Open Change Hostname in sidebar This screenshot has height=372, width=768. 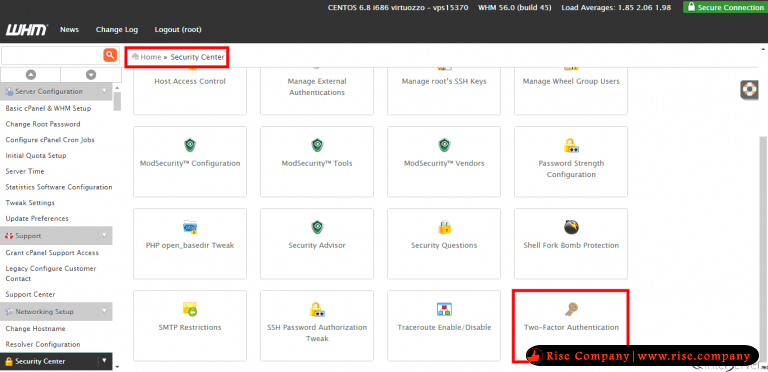pos(35,329)
